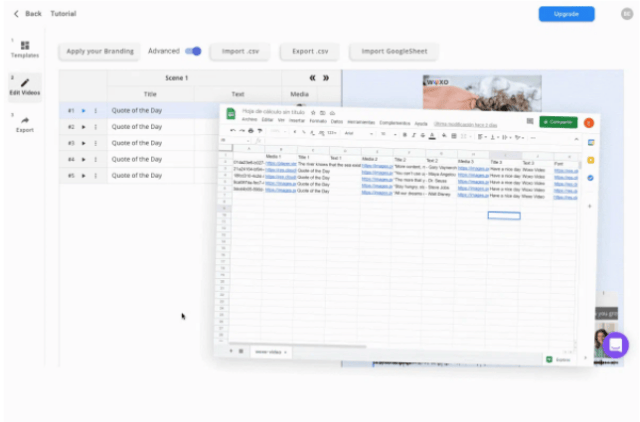The image size is (640, 422).
Task: Open the three-dot menu of row #3
Action: coord(96,143)
